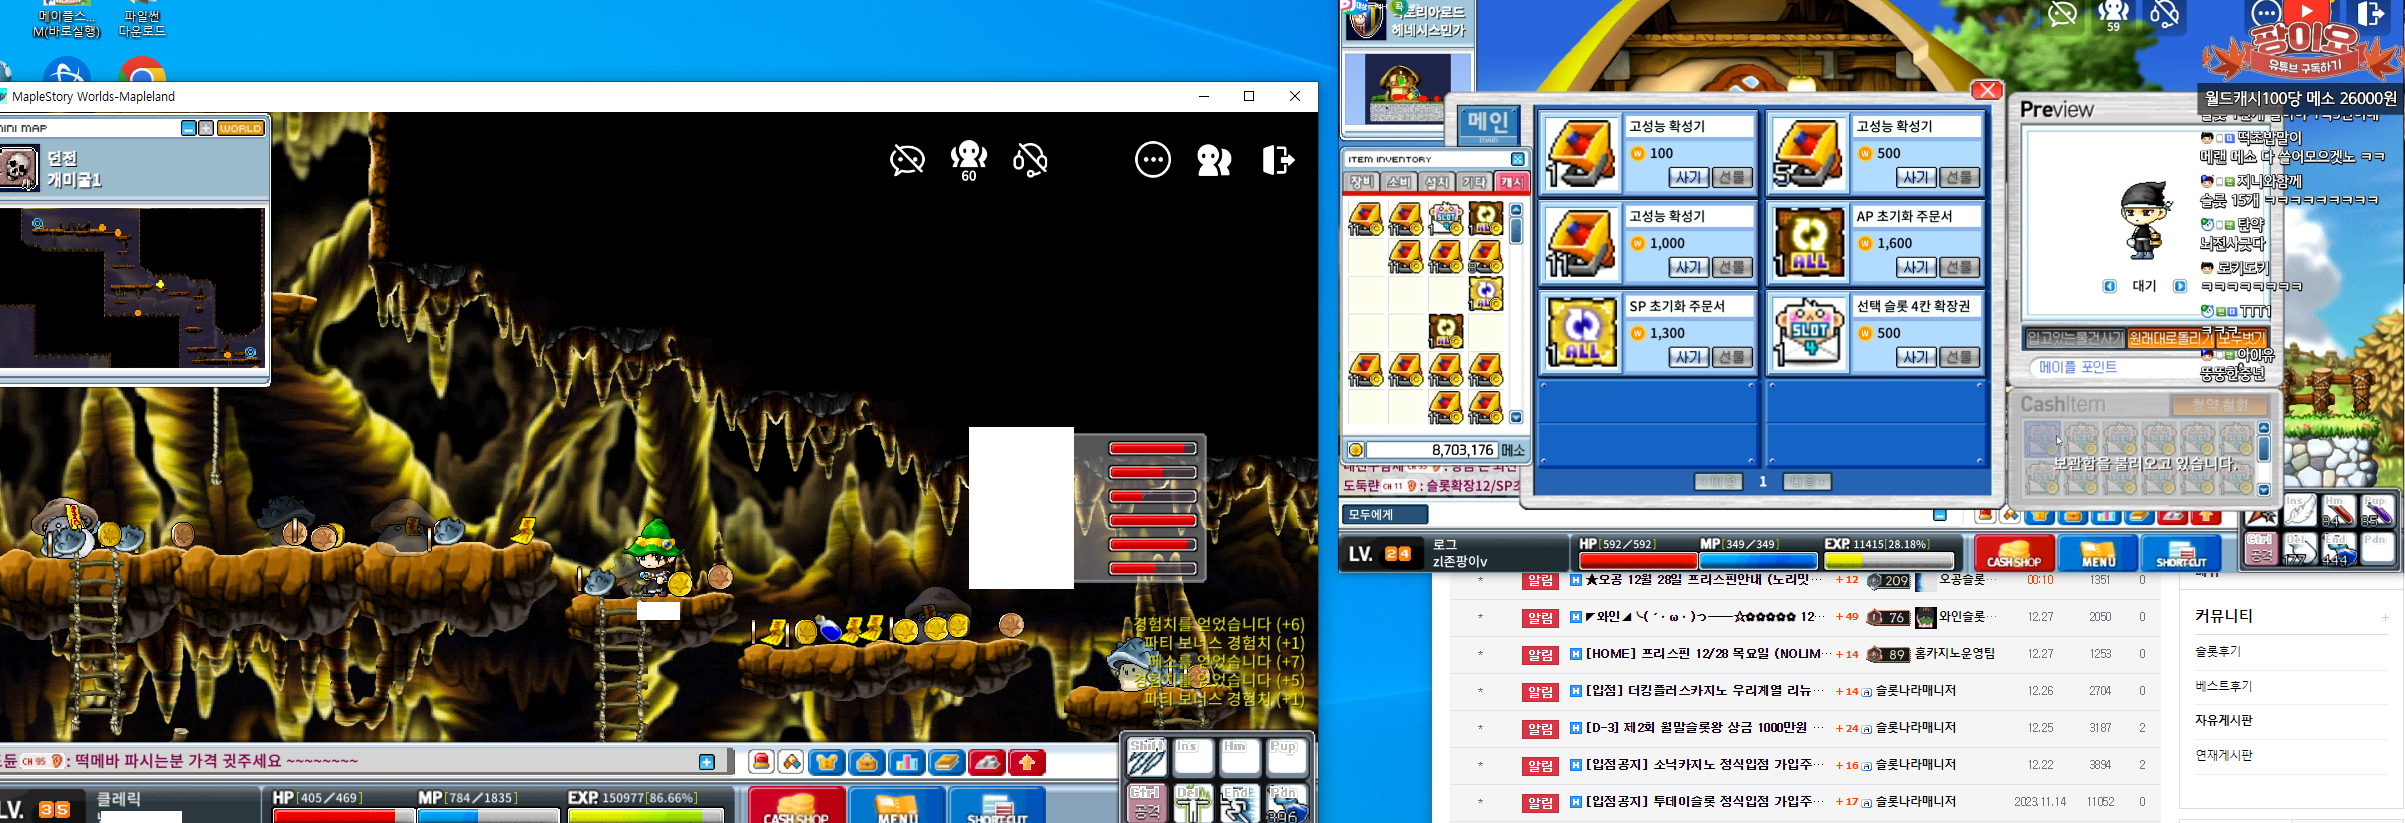Open the 모두에게 chat target dropdown
This screenshot has width=2405, height=823.
point(1385,515)
